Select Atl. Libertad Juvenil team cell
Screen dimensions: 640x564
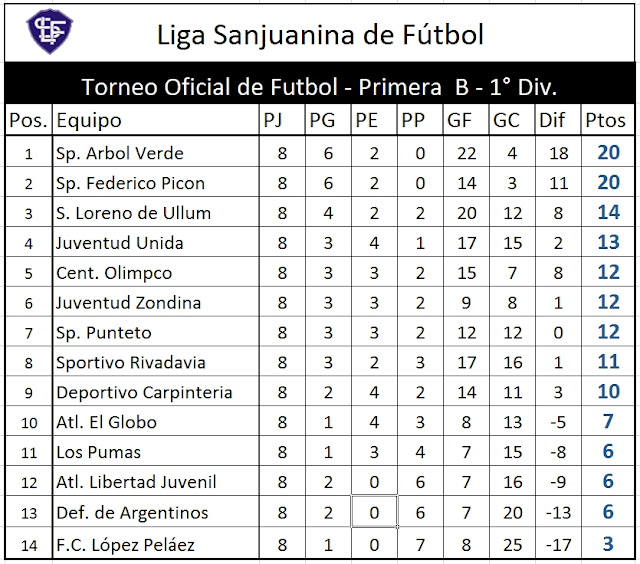(156, 482)
